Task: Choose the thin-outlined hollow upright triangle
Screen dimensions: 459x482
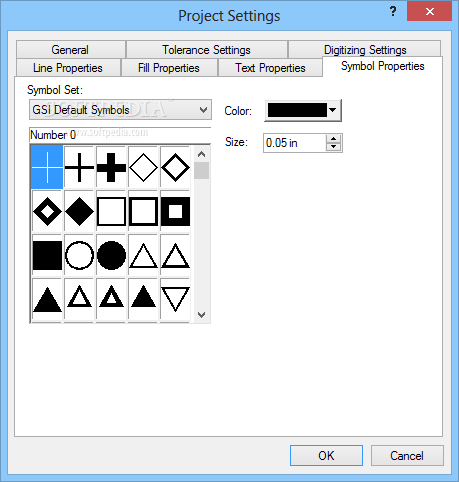Action: point(143,255)
